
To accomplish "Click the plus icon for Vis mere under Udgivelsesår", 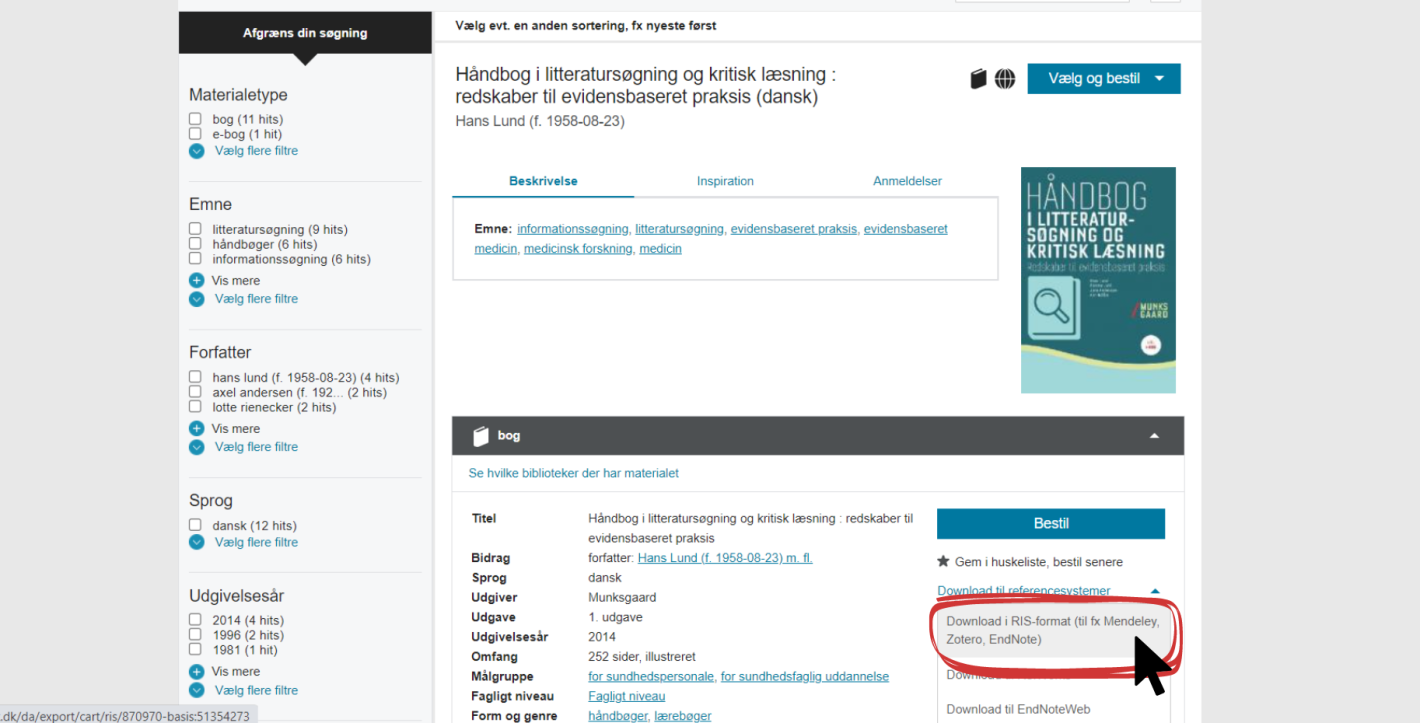I will pos(196,672).
